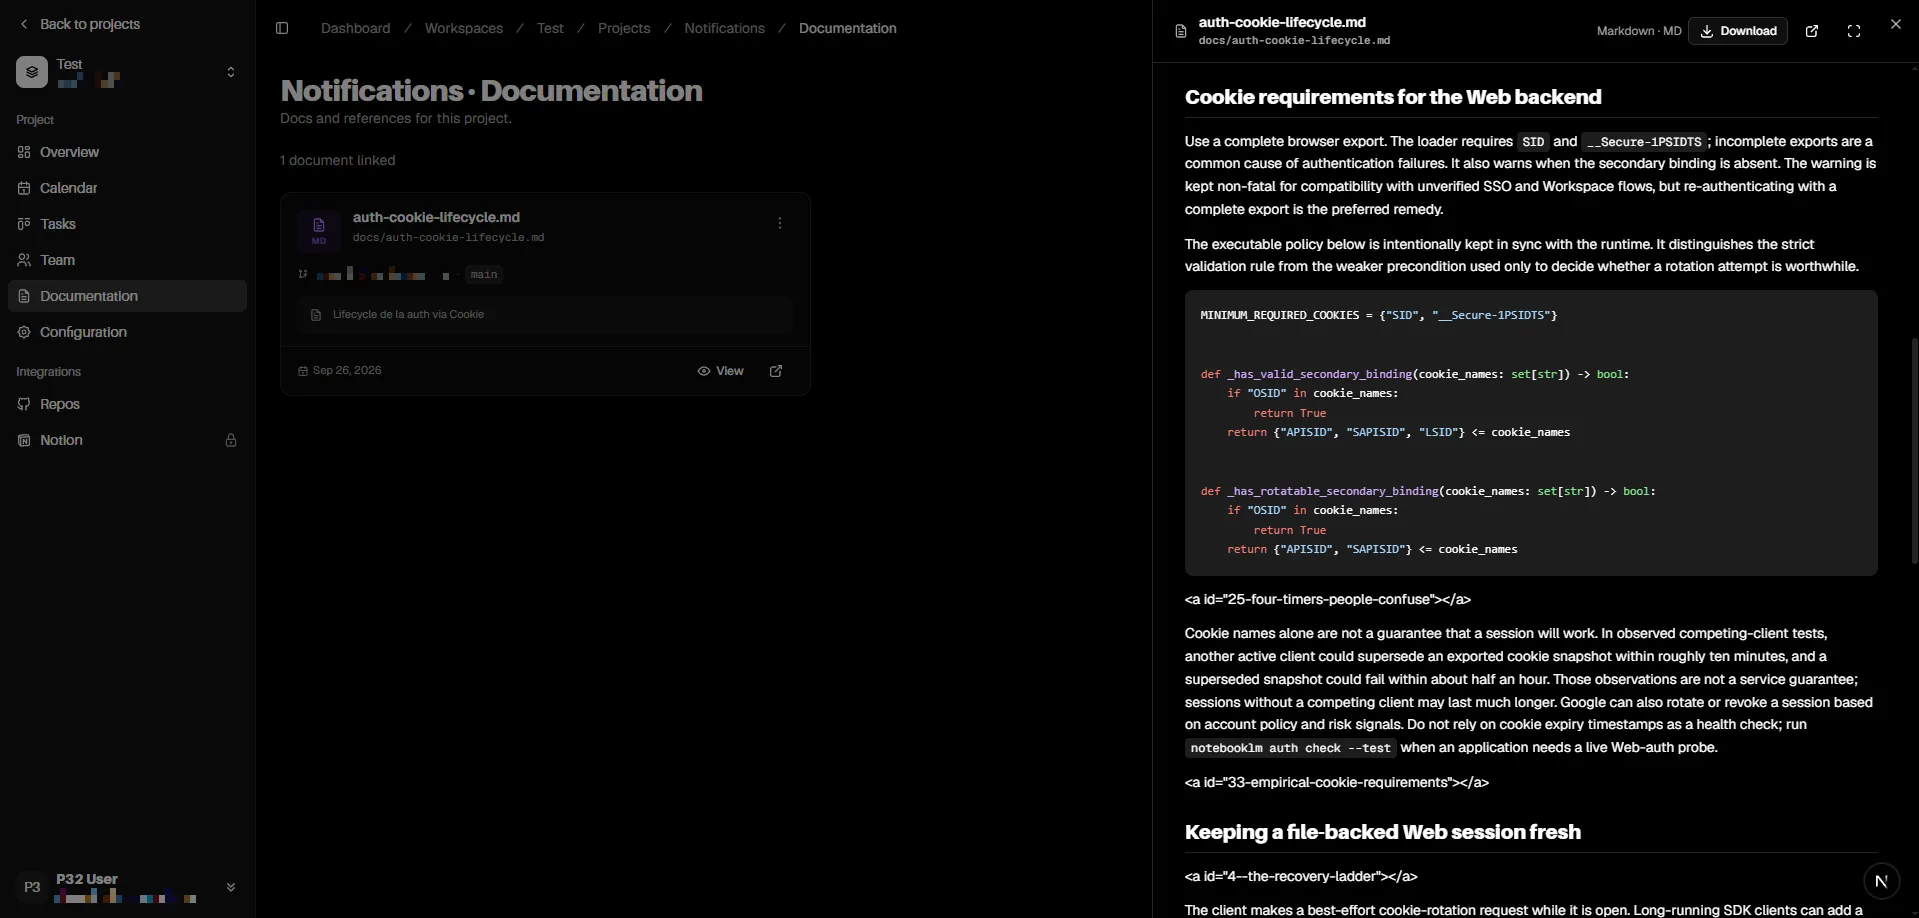Image resolution: width=1919 pixels, height=918 pixels.
Task: Click the Sep 26, 2026 date
Action: [x=340, y=371]
